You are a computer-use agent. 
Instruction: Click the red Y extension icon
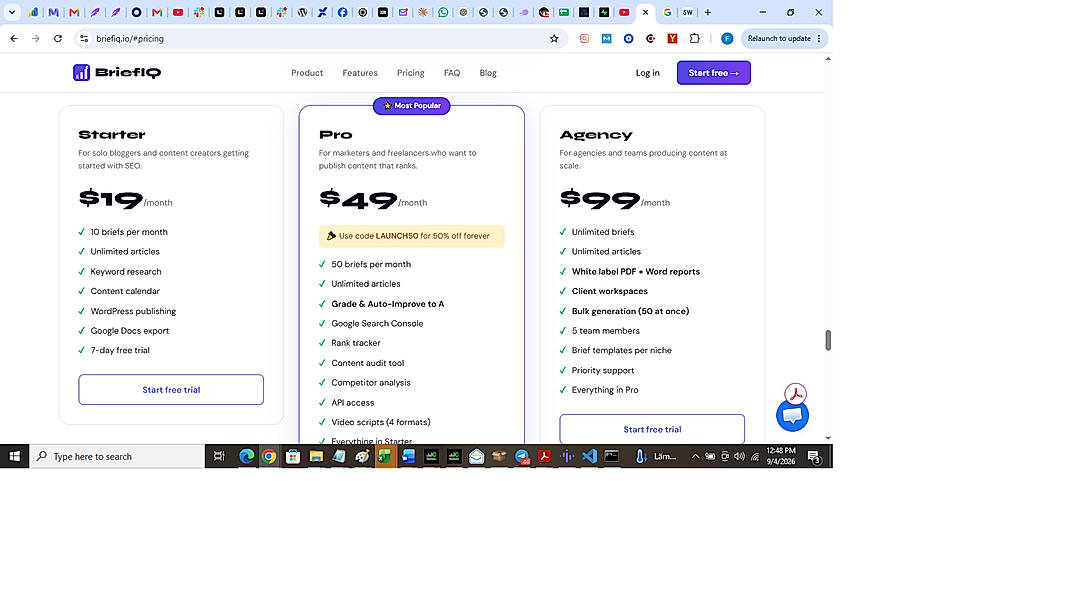672,39
